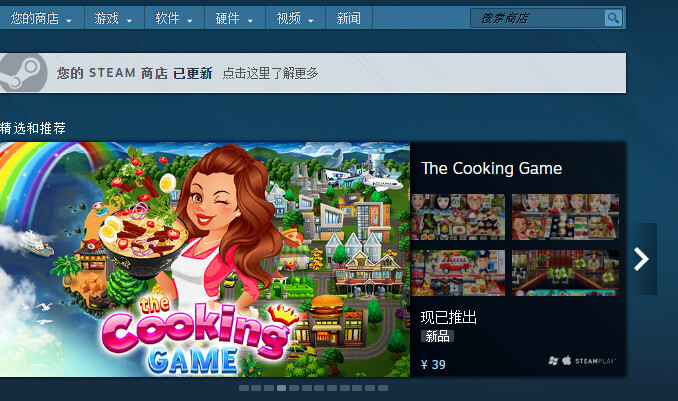This screenshot has height=401, width=678.
Task: Click 点击这里了解更多 link
Action: pos(270,73)
